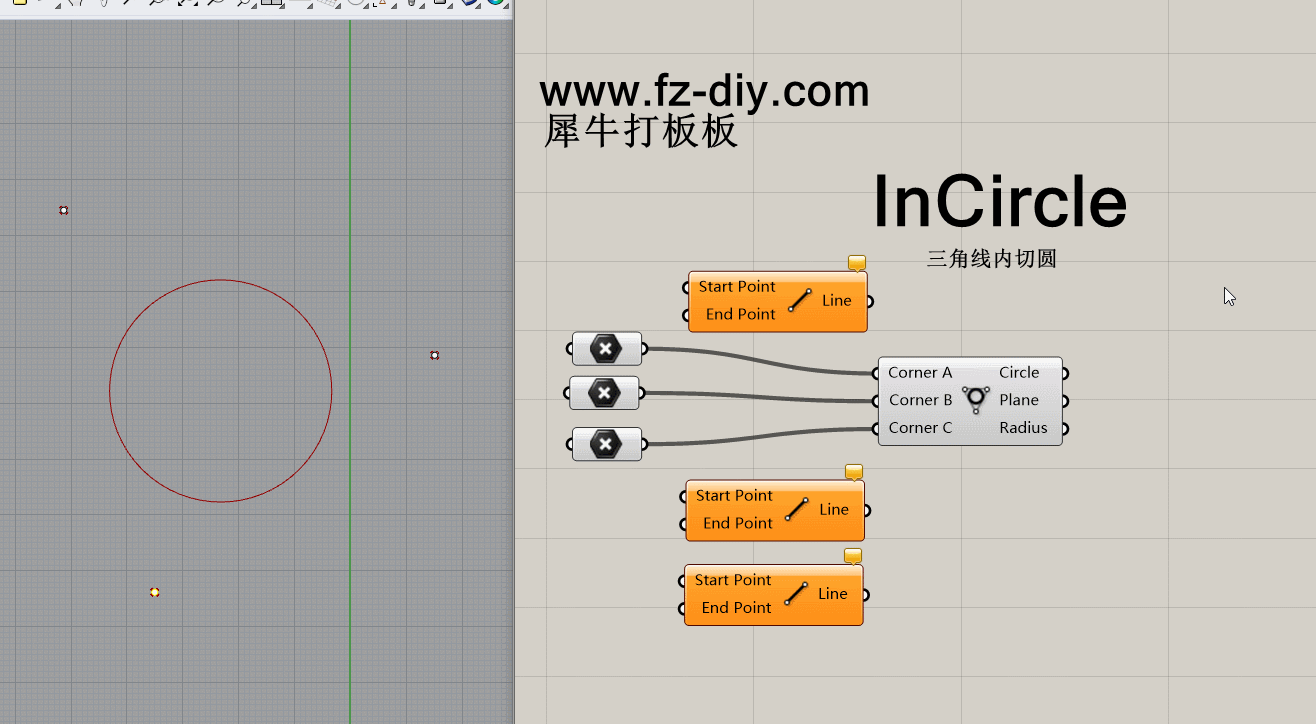Select the InCircle component's center icon

click(x=976, y=400)
